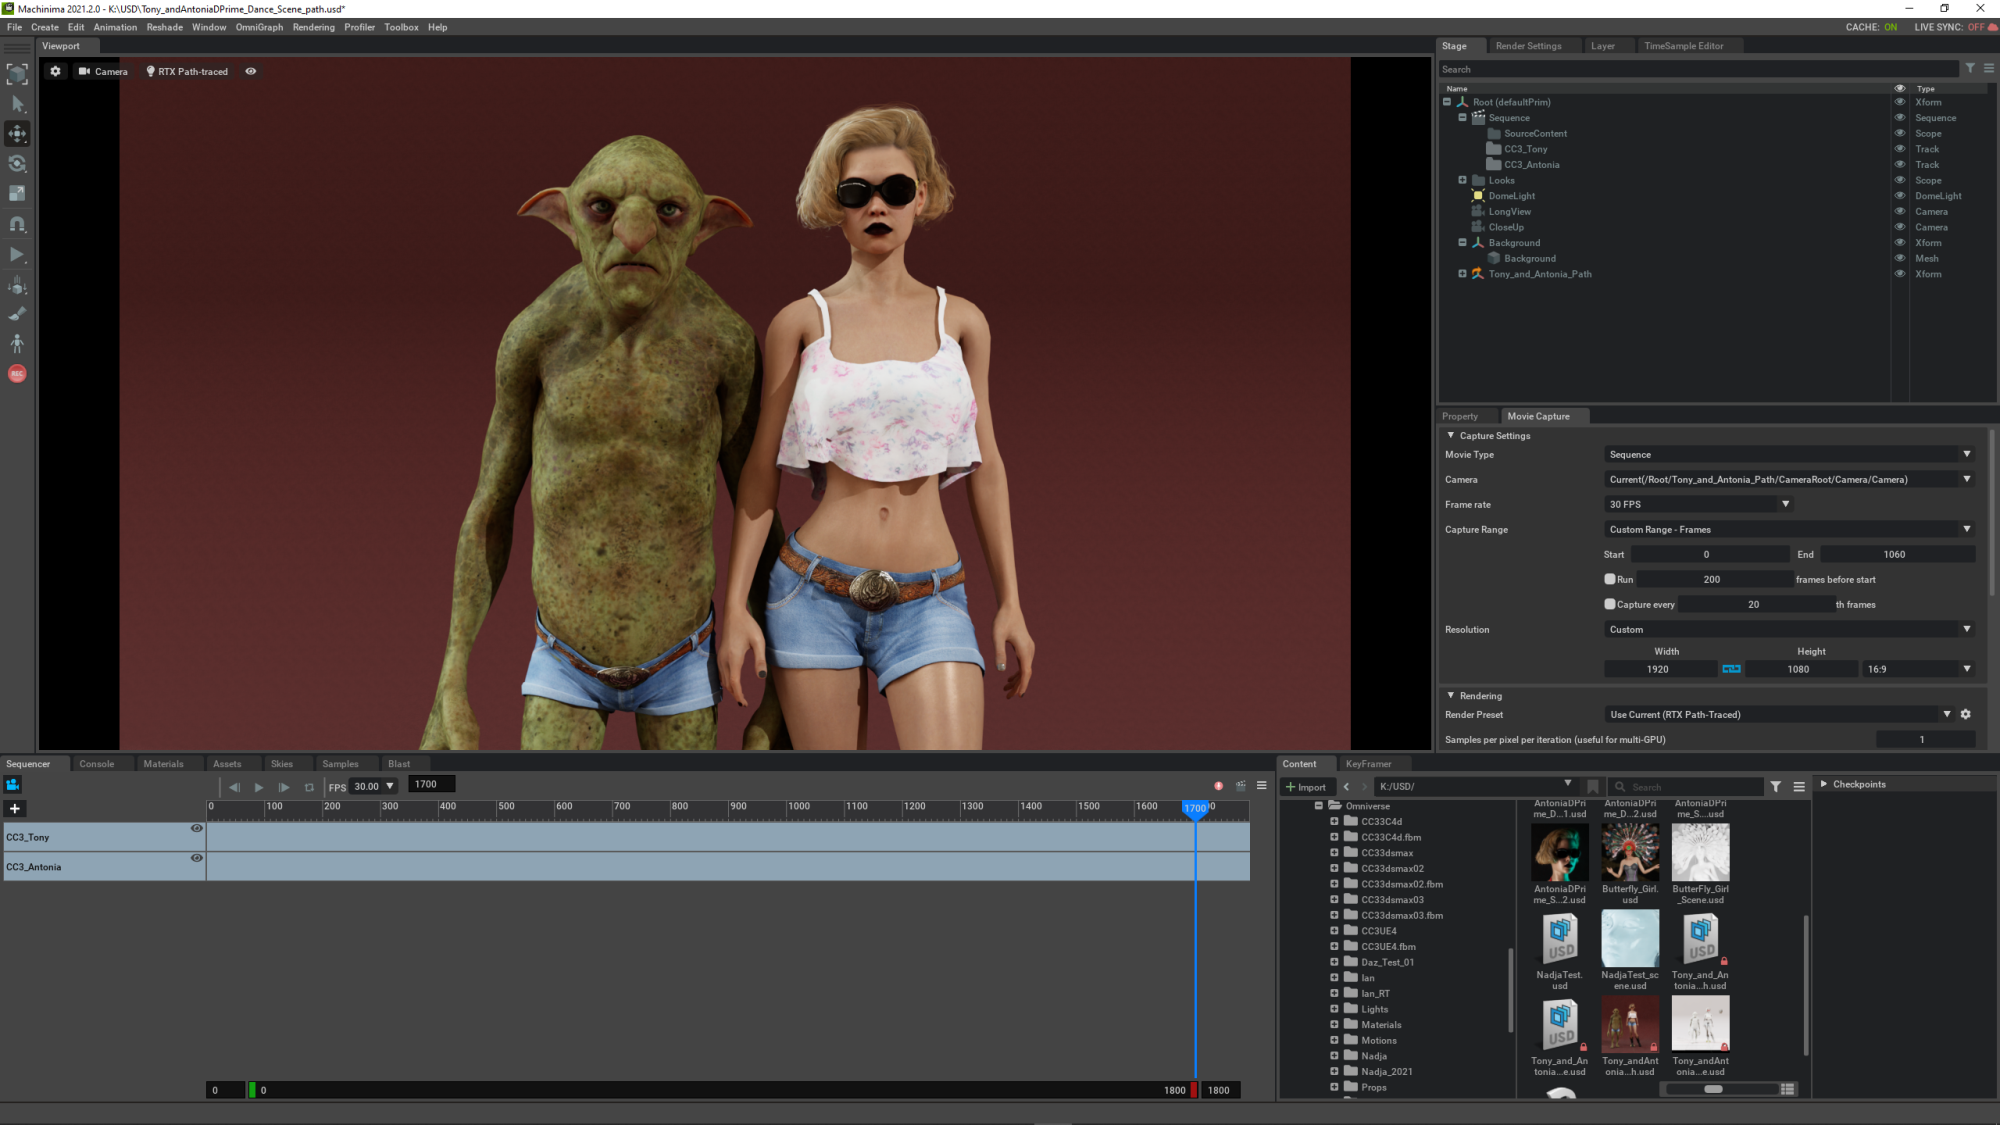
Task: Click the humanoid character figure tool
Action: [17, 344]
